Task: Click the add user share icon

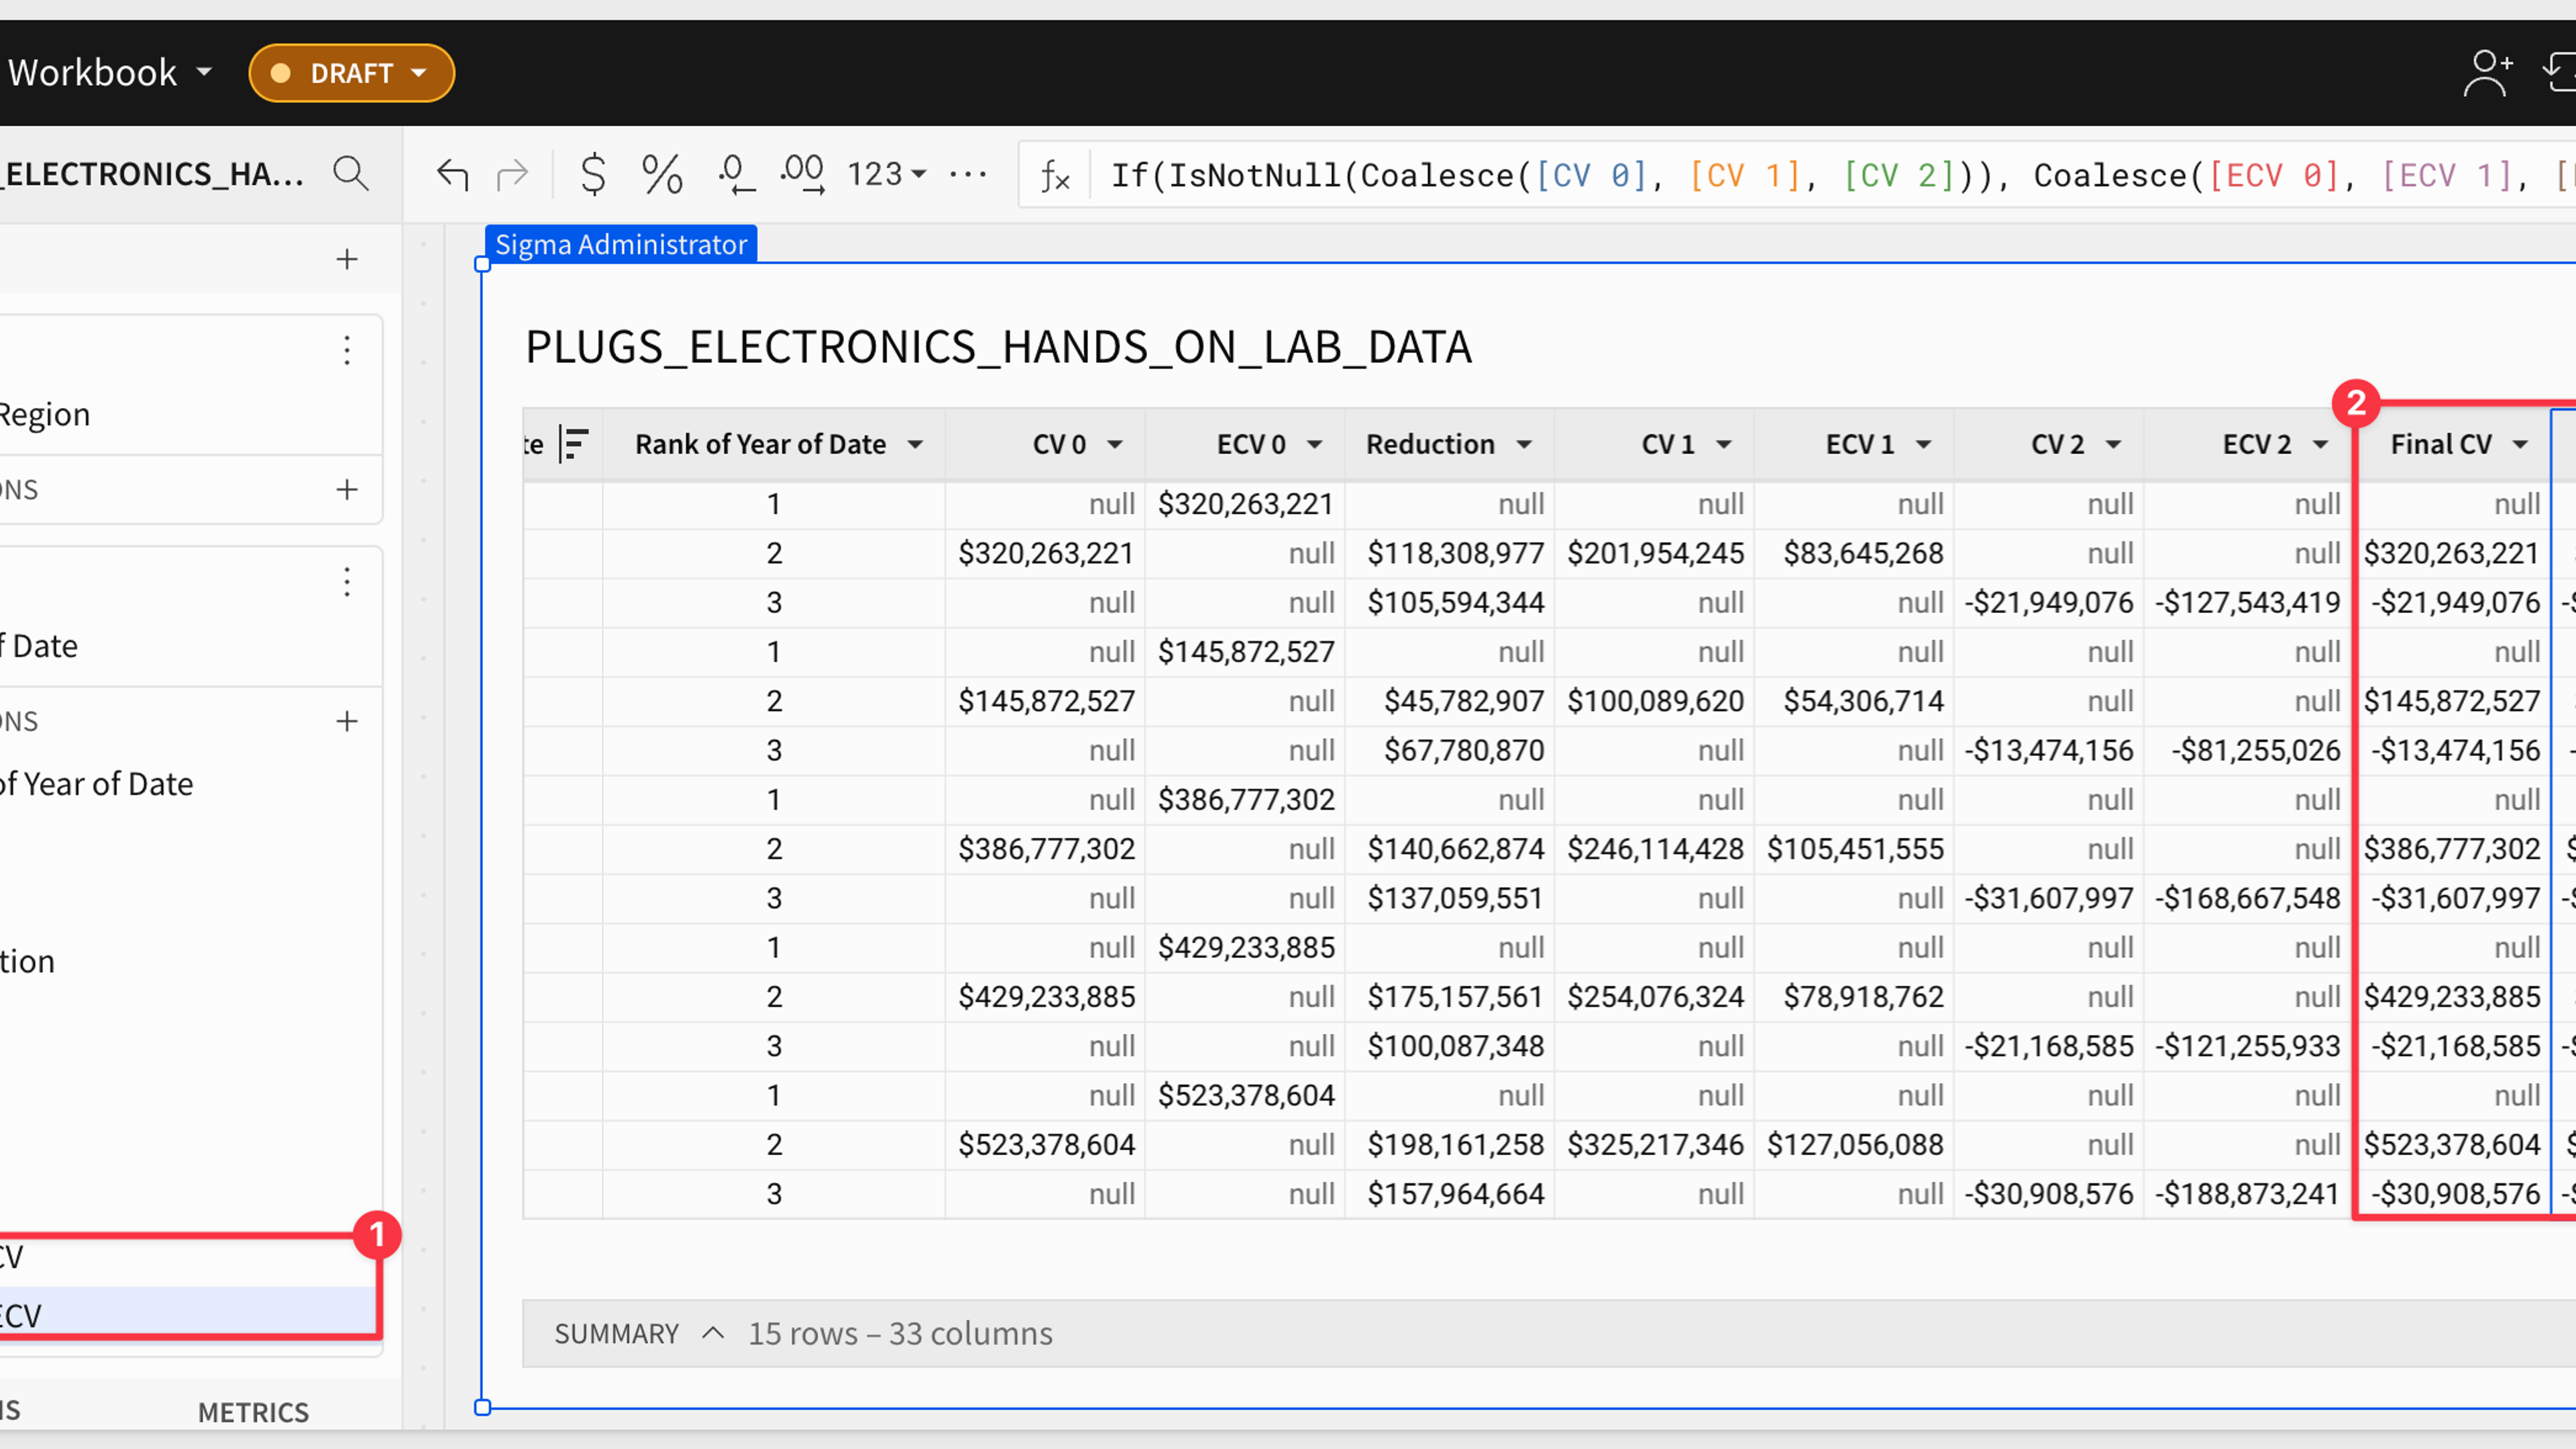Action: [x=2487, y=73]
